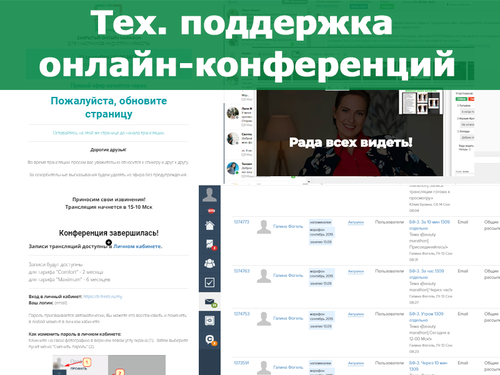
Task: Click the green button in participants panel
Action: pyautogui.click(x=462, y=99)
